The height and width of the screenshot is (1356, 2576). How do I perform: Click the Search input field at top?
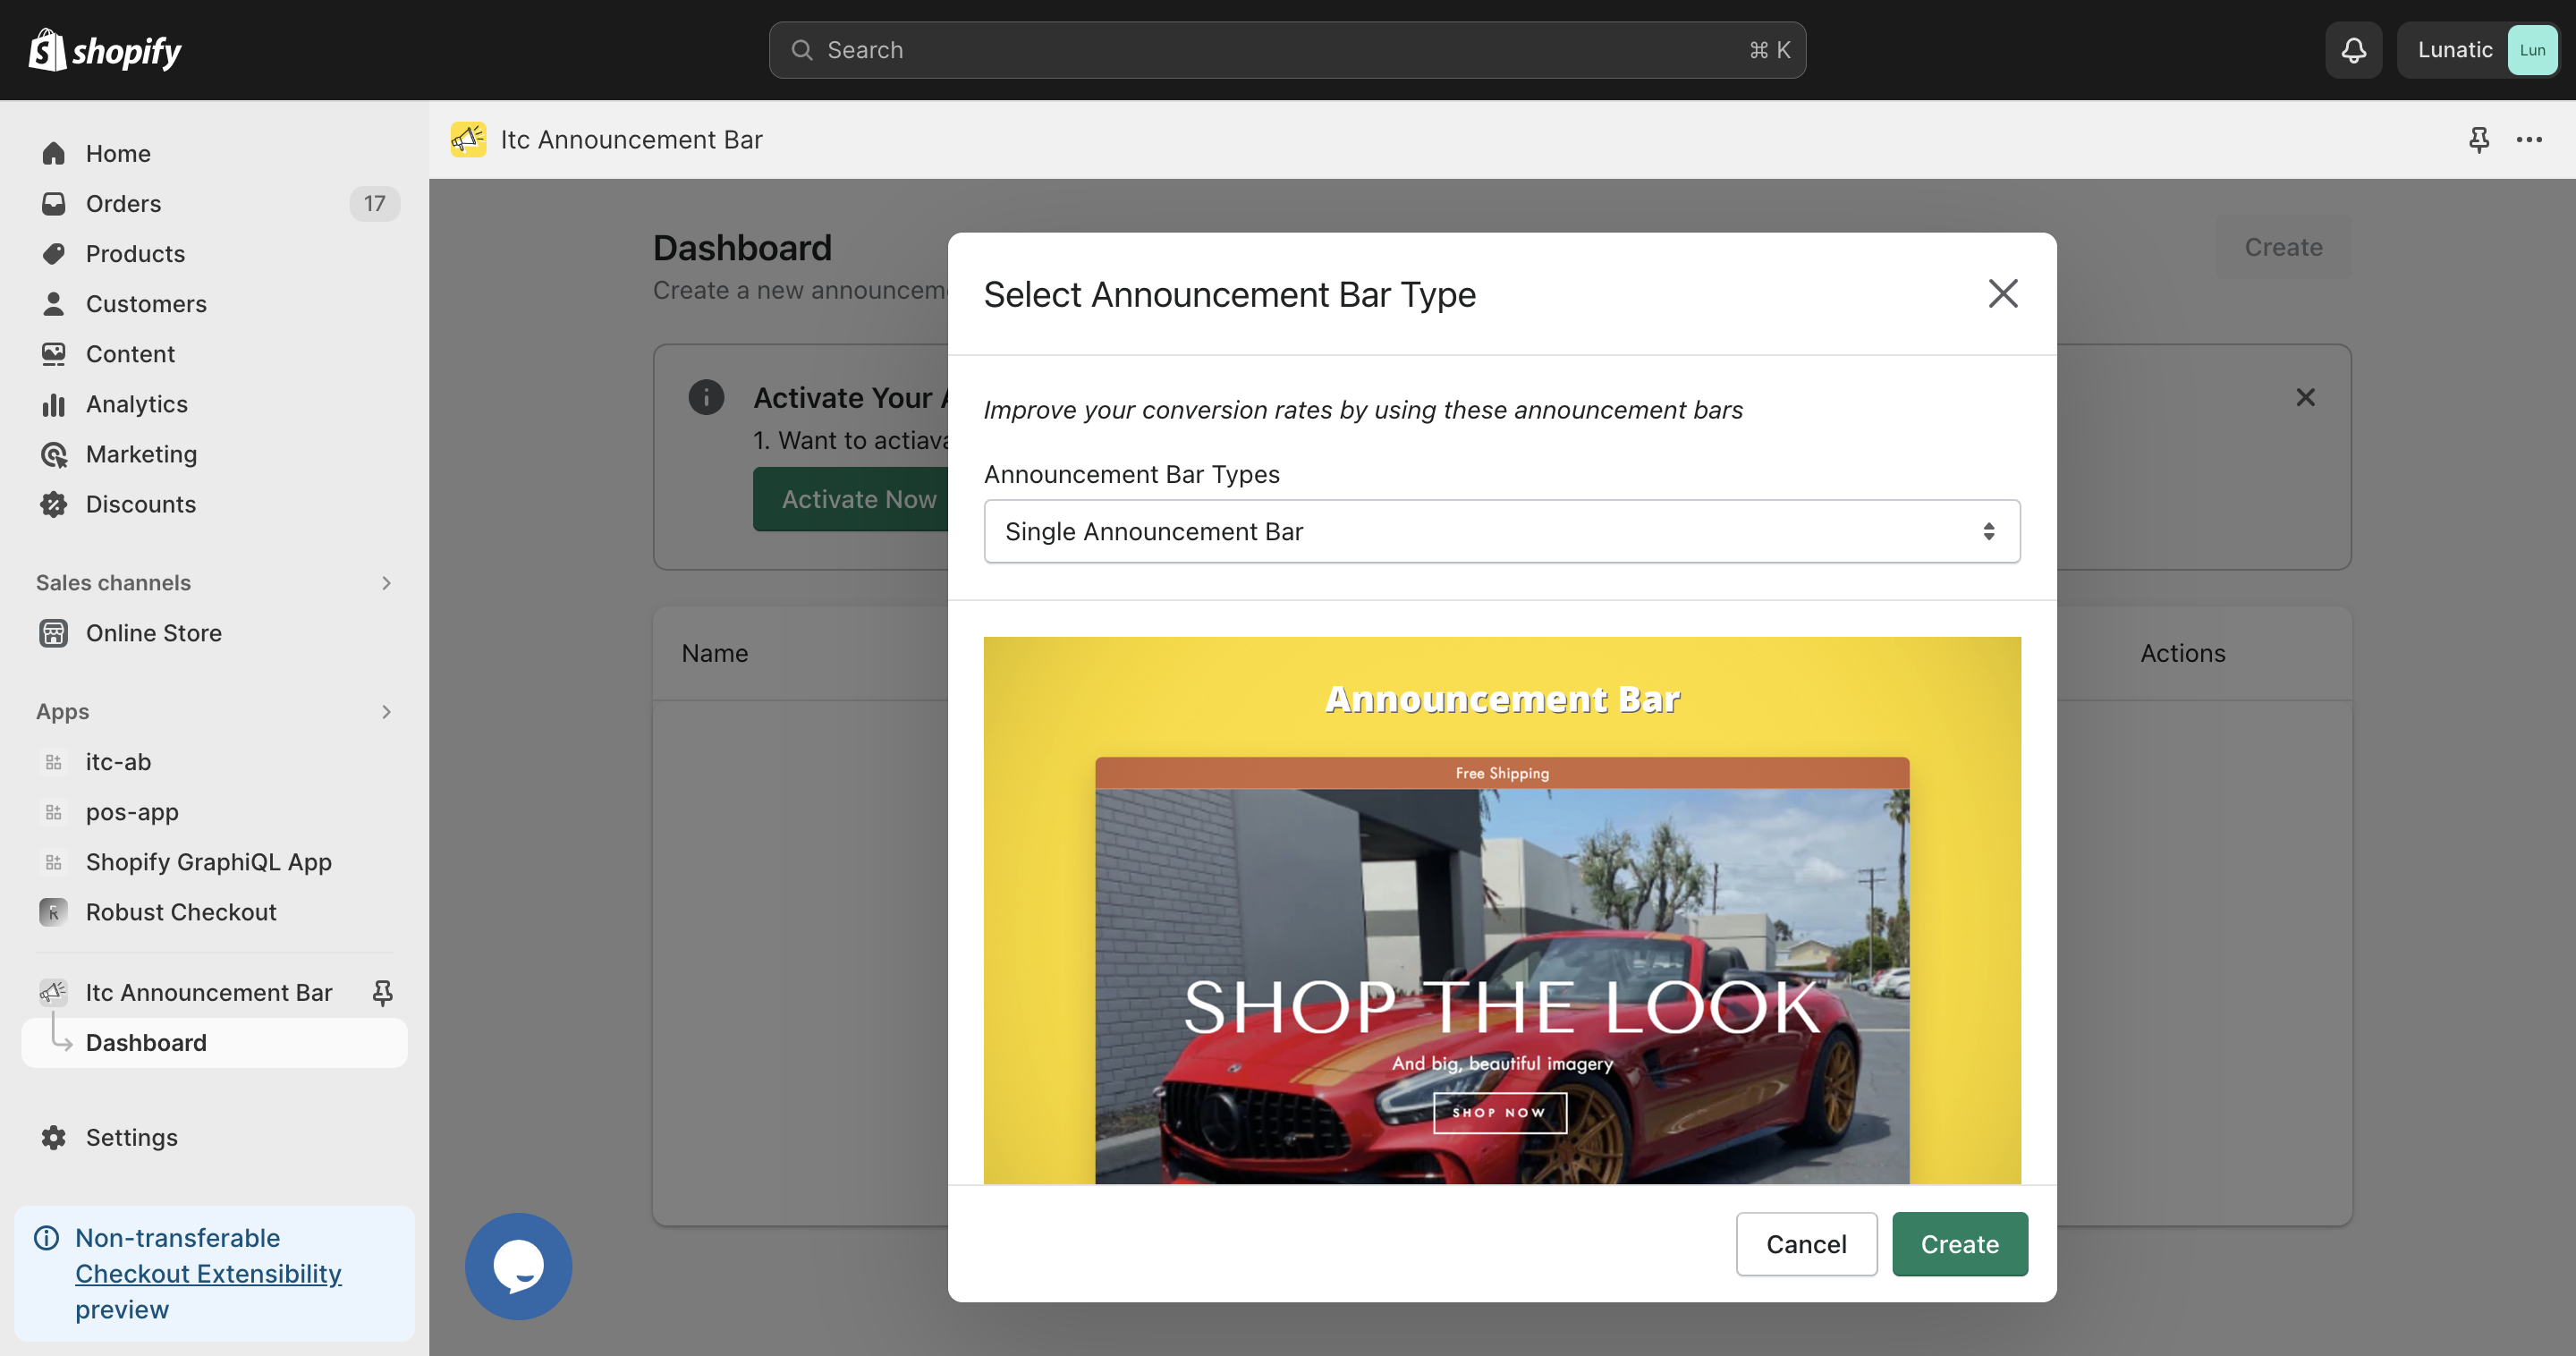pyautogui.click(x=1286, y=49)
